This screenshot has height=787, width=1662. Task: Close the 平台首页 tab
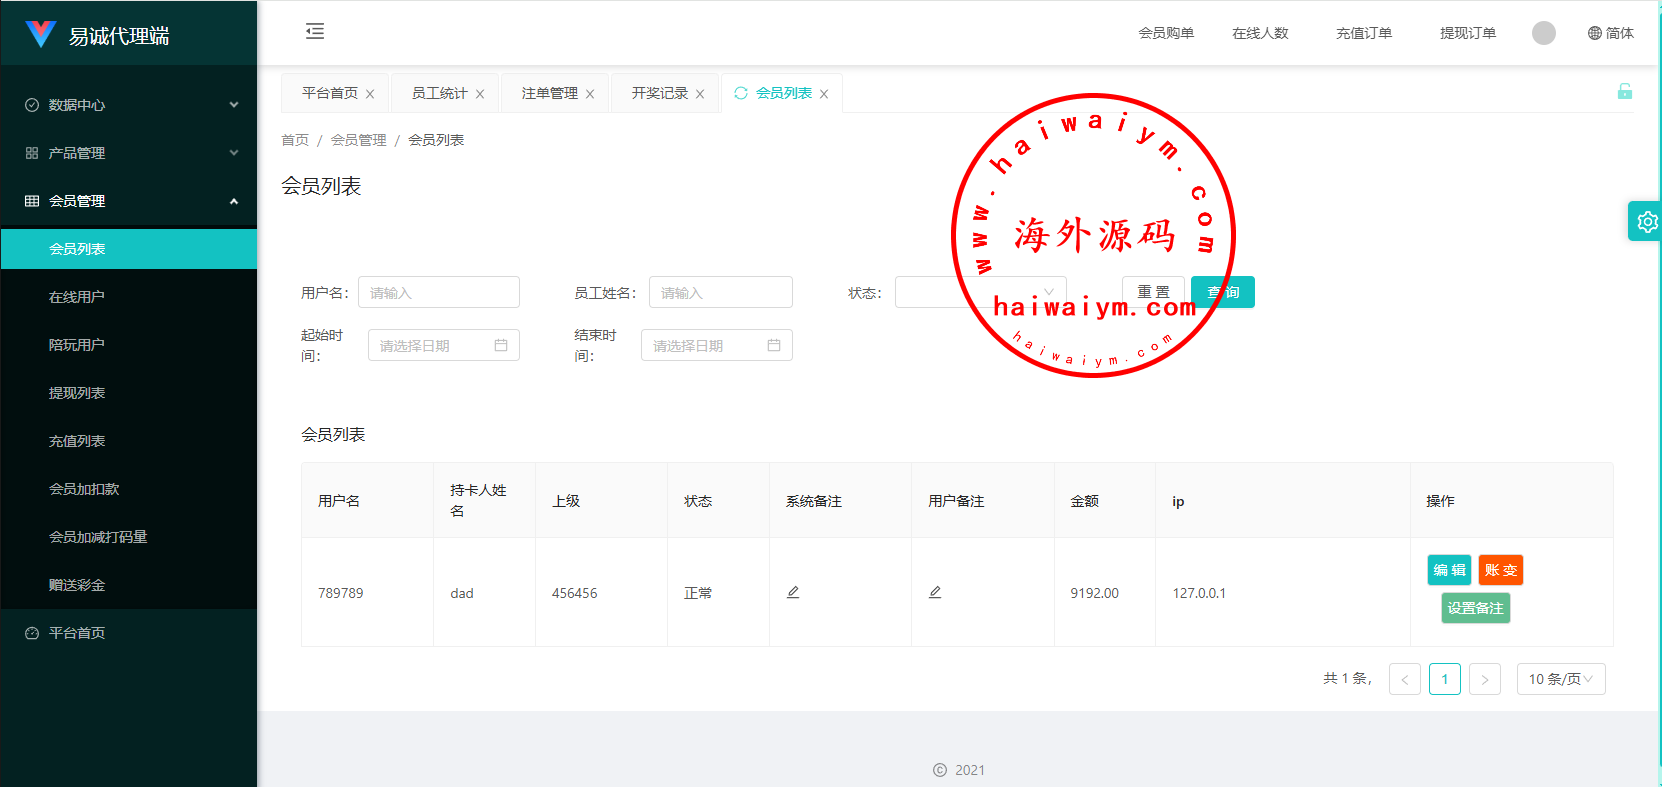pyautogui.click(x=370, y=94)
